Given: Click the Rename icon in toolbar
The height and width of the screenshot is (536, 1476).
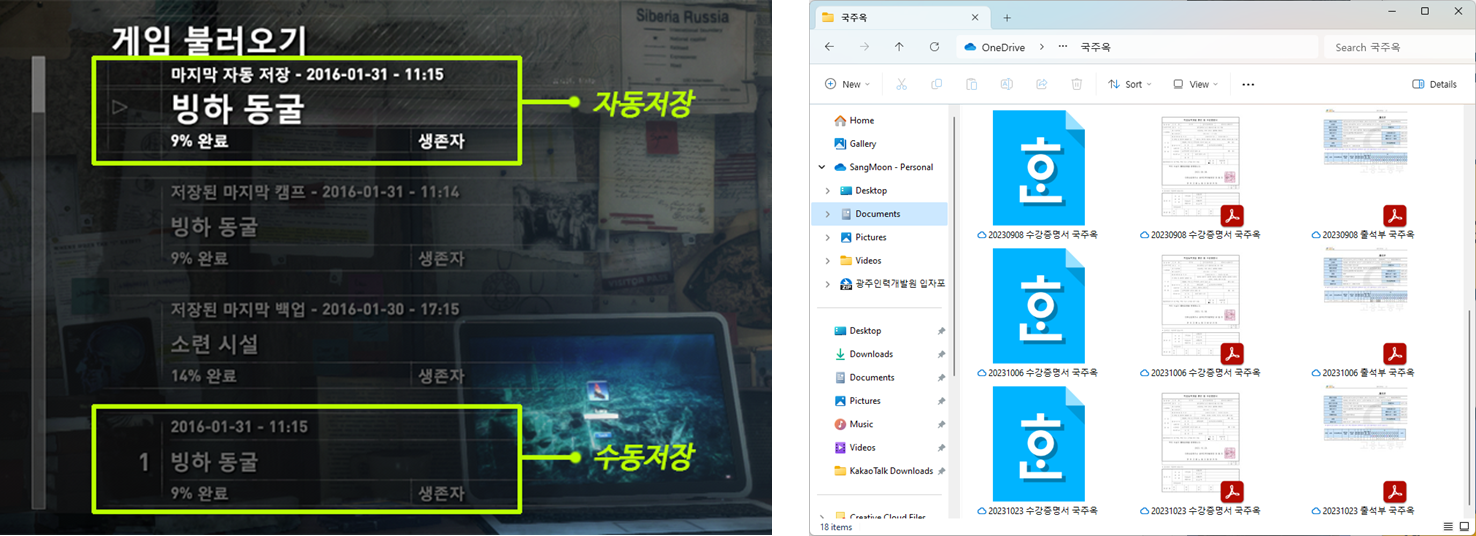Looking at the screenshot, I should click(1007, 84).
